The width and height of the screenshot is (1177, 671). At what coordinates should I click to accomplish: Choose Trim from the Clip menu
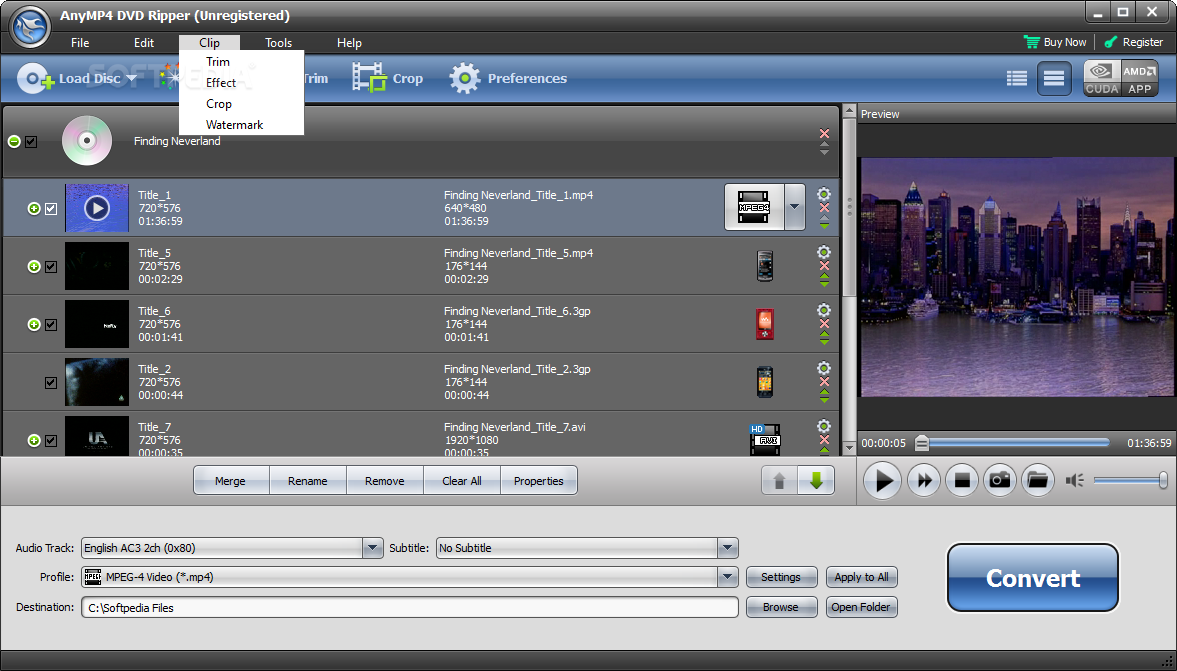[x=241, y=62]
